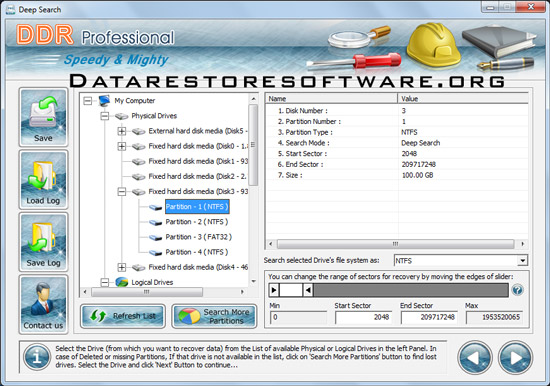Click the Refresh List button
The image size is (550, 386).
tap(123, 316)
